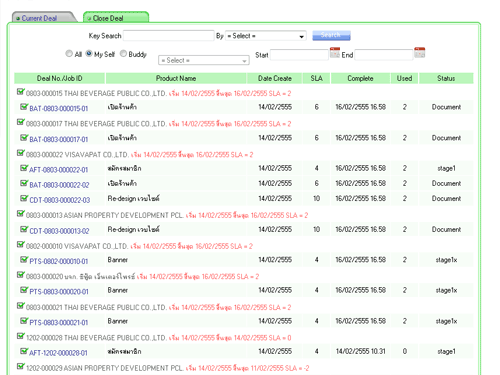The image size is (500, 375).
Task: Click check icon beside deal 0803-000020
Action: (21, 275)
